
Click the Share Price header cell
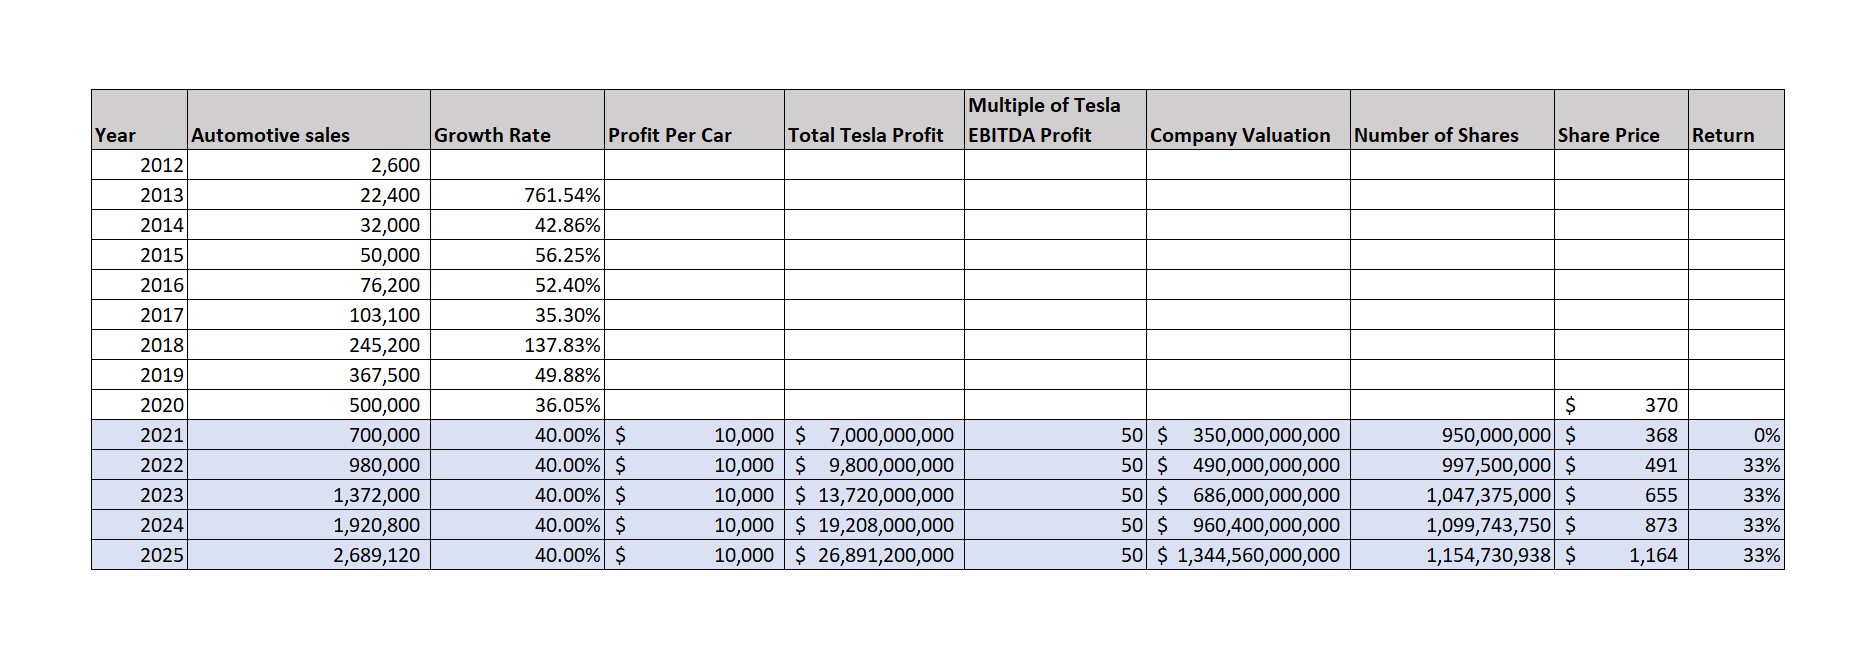[1621, 120]
